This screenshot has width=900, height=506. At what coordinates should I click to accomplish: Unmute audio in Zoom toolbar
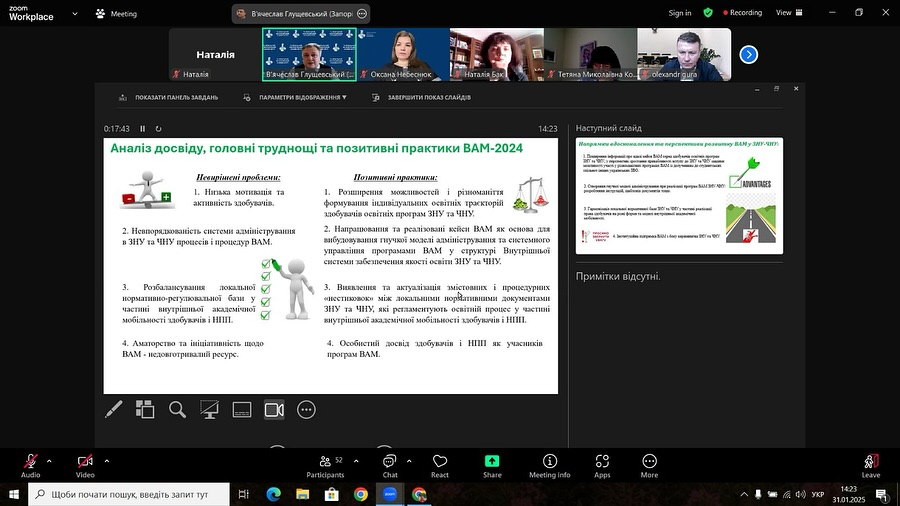pos(30,466)
